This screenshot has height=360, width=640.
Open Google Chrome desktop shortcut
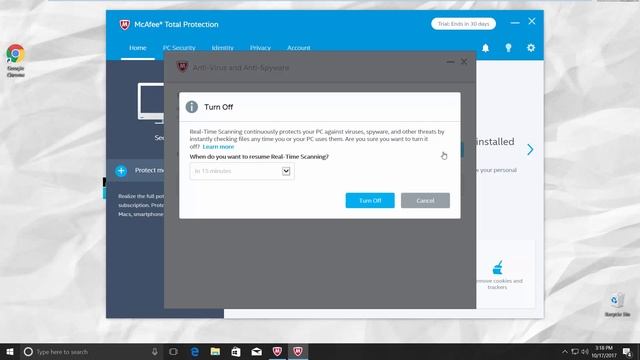[16, 60]
